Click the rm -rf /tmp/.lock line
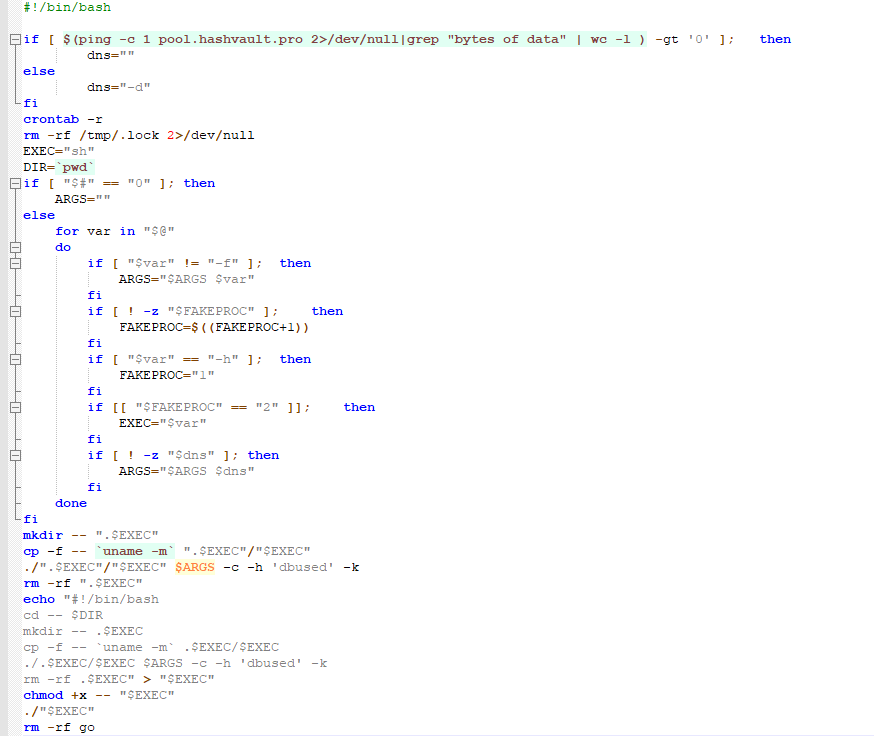874x736 pixels. [139, 135]
